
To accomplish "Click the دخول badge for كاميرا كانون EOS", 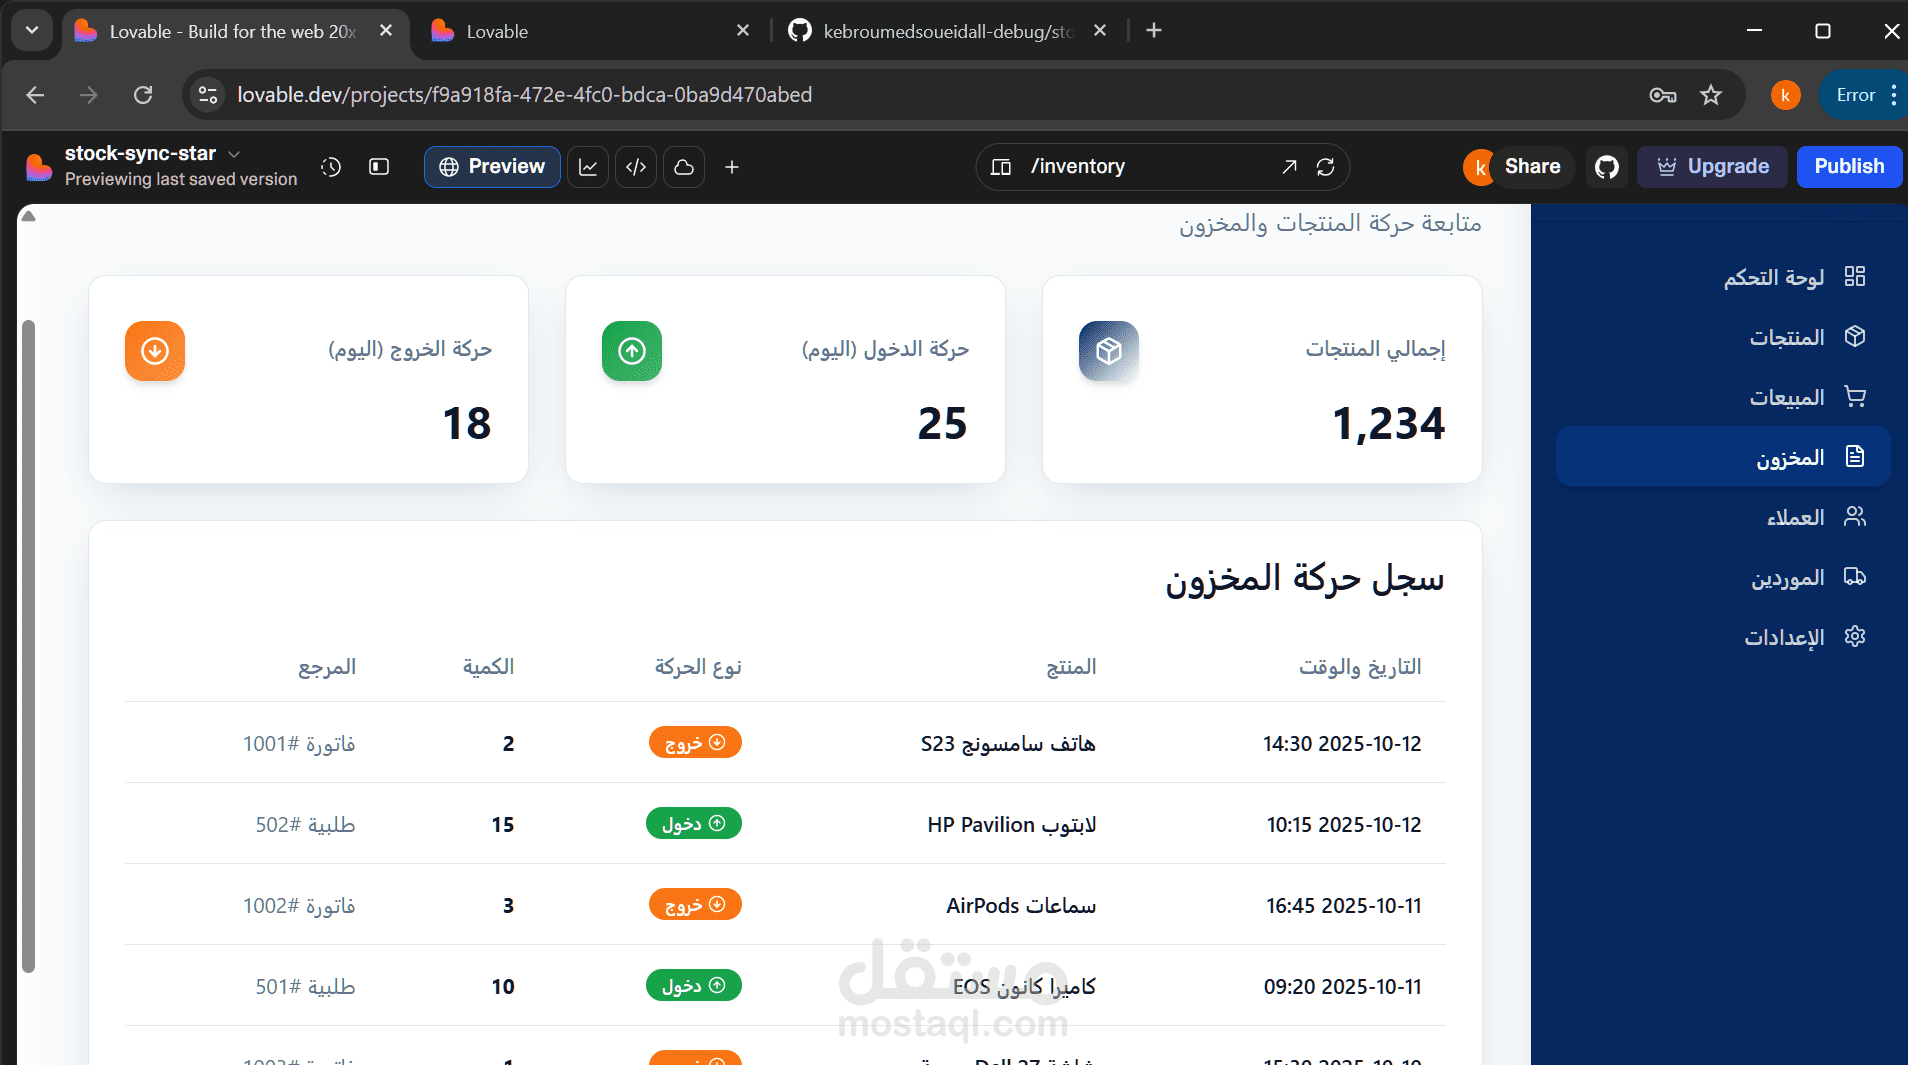I will pos(694,986).
